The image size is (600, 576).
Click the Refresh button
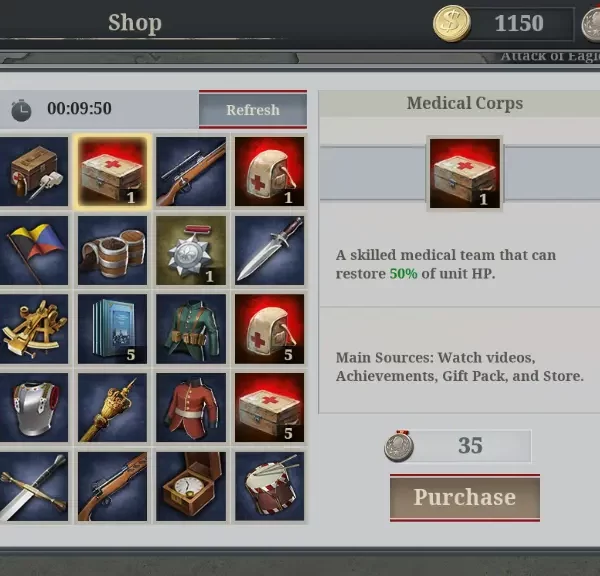pos(253,109)
